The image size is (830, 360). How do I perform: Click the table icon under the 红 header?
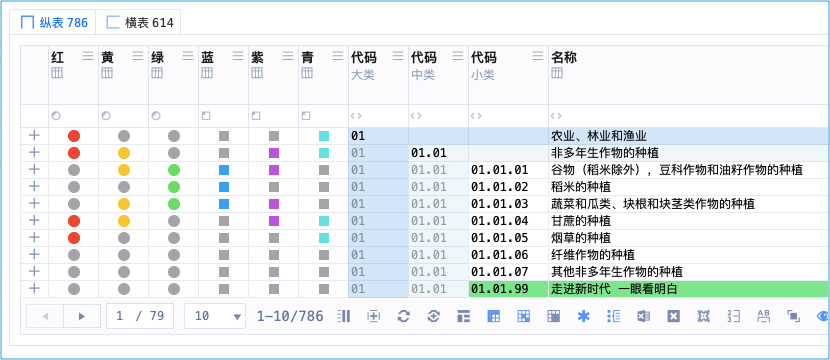click(57, 73)
